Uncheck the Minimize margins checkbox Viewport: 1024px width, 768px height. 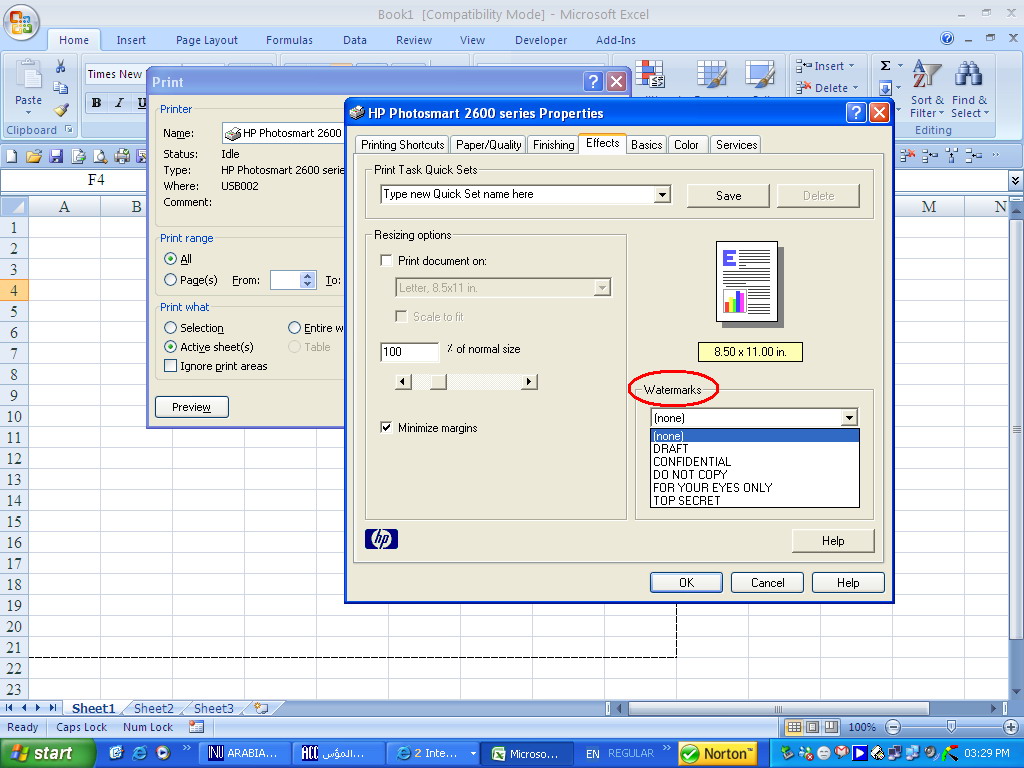tap(387, 428)
